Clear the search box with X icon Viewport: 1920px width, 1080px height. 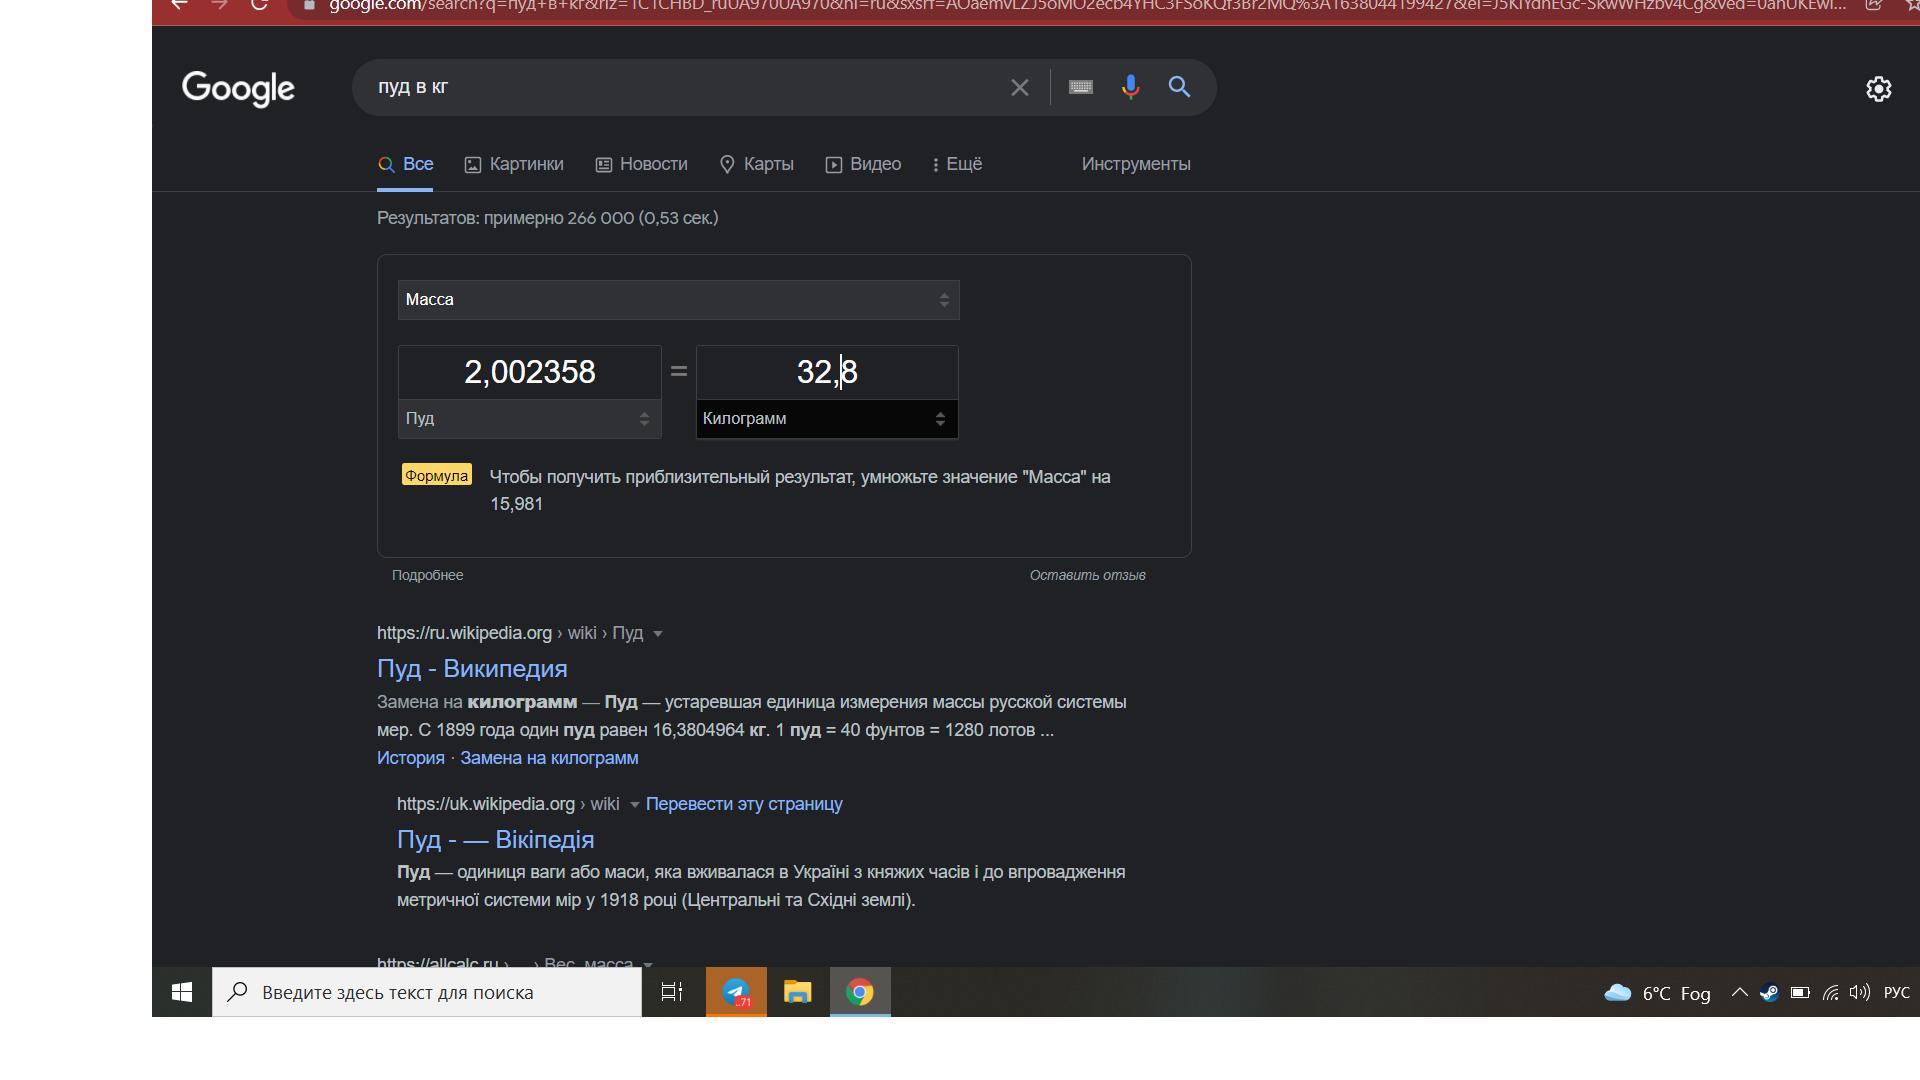click(x=1019, y=88)
